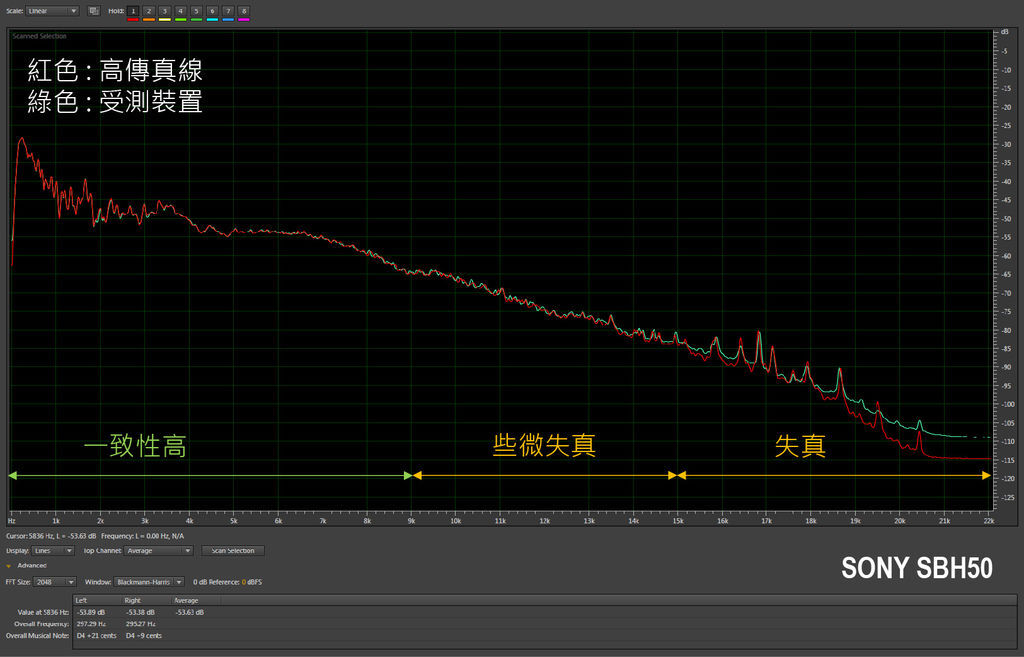Expand the Top Channel dropdown showing Average
This screenshot has width=1024, height=657.
point(159,550)
